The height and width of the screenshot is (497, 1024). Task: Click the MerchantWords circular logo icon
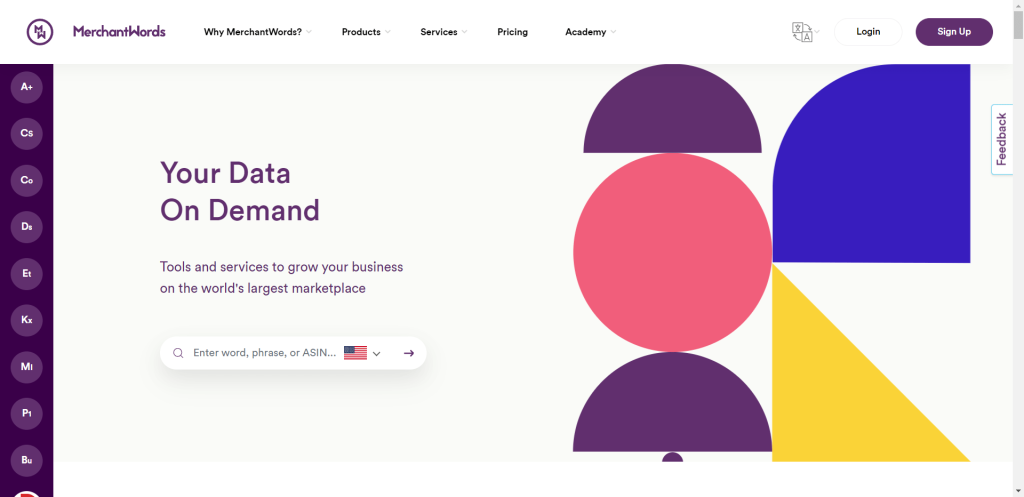point(40,31)
